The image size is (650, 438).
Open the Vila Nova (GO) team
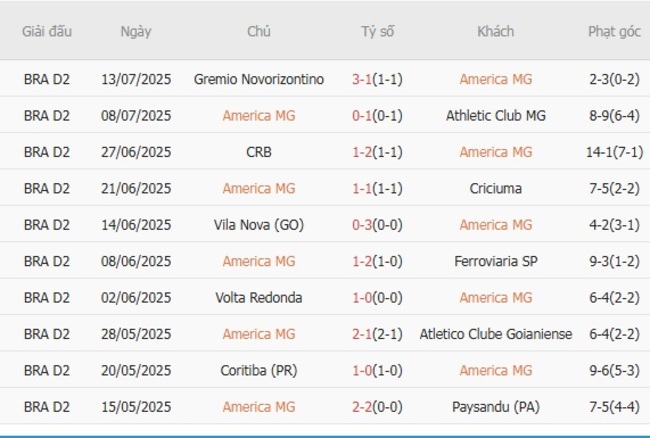(259, 224)
